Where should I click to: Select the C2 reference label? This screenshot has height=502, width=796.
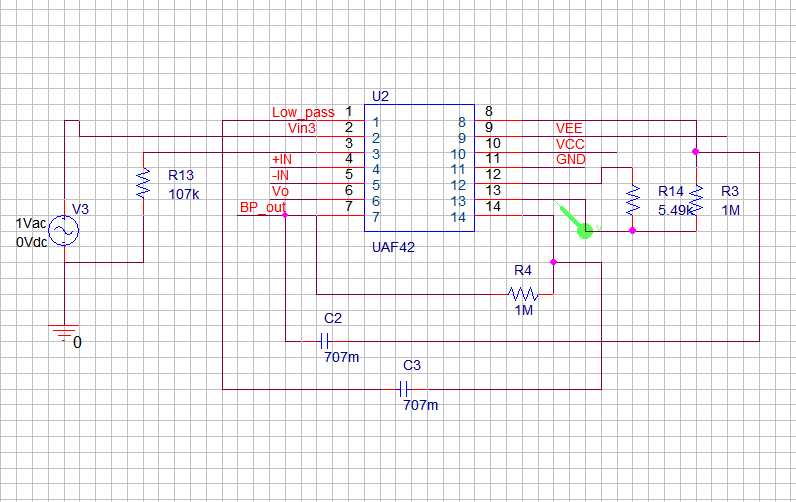(x=333, y=318)
